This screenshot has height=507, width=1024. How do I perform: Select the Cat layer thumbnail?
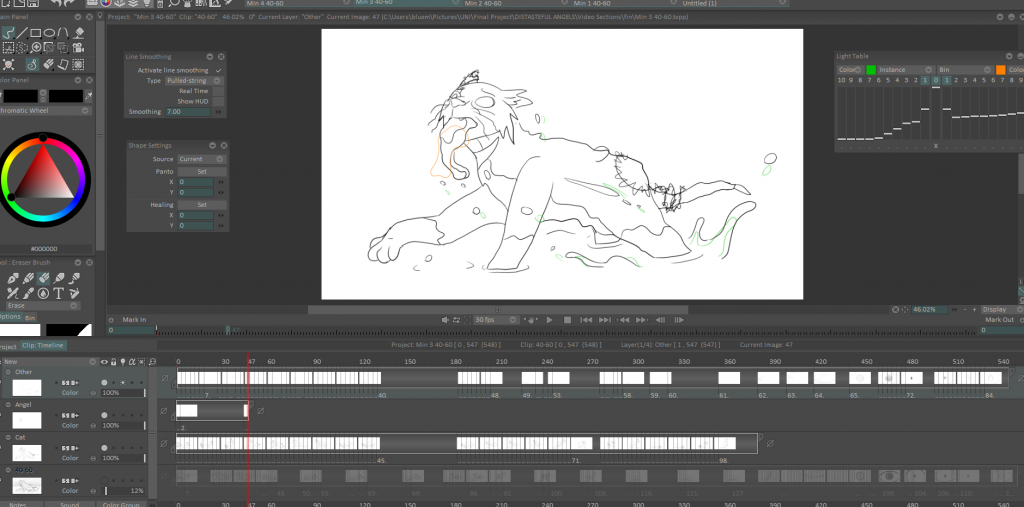click(27, 453)
